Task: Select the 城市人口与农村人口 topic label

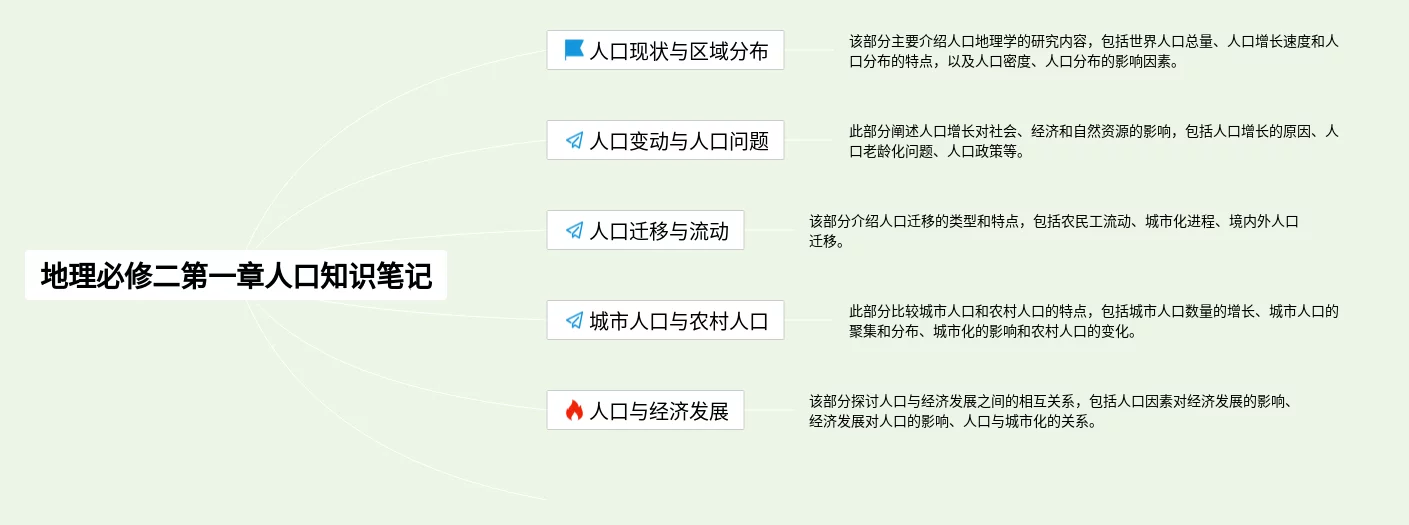Action: coord(679,321)
